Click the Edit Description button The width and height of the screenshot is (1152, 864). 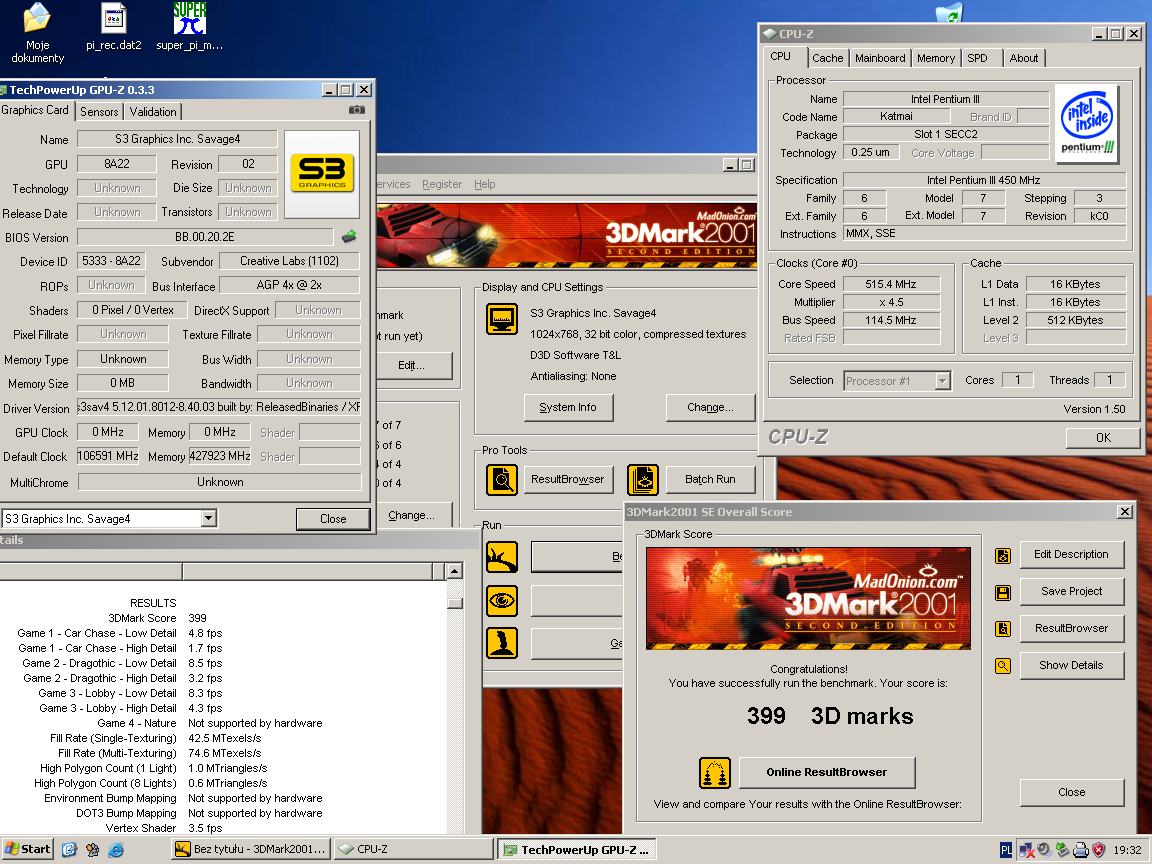pyautogui.click(x=1071, y=555)
